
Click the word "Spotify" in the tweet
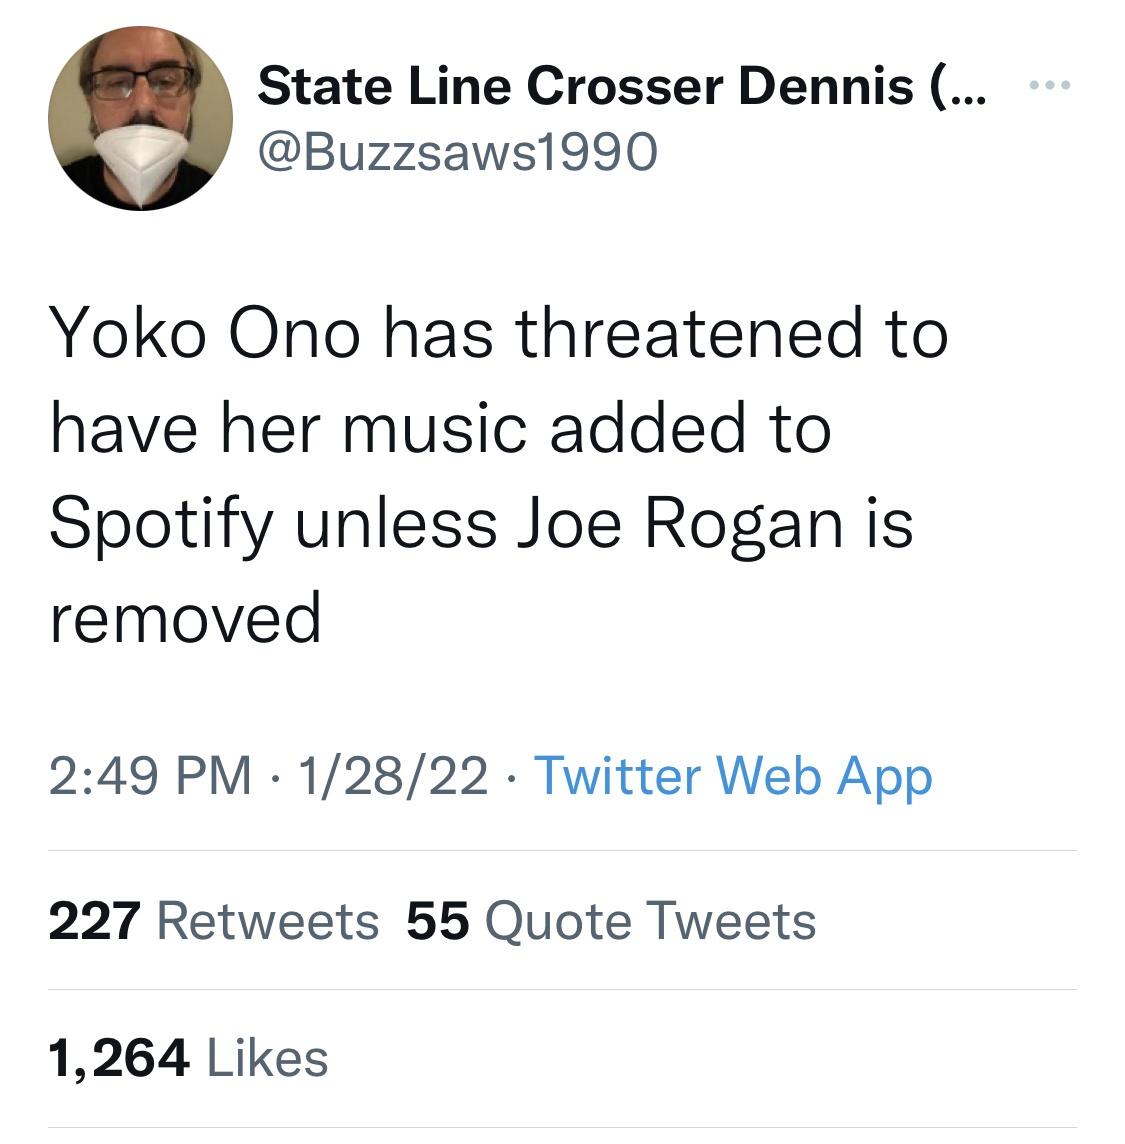click(160, 524)
